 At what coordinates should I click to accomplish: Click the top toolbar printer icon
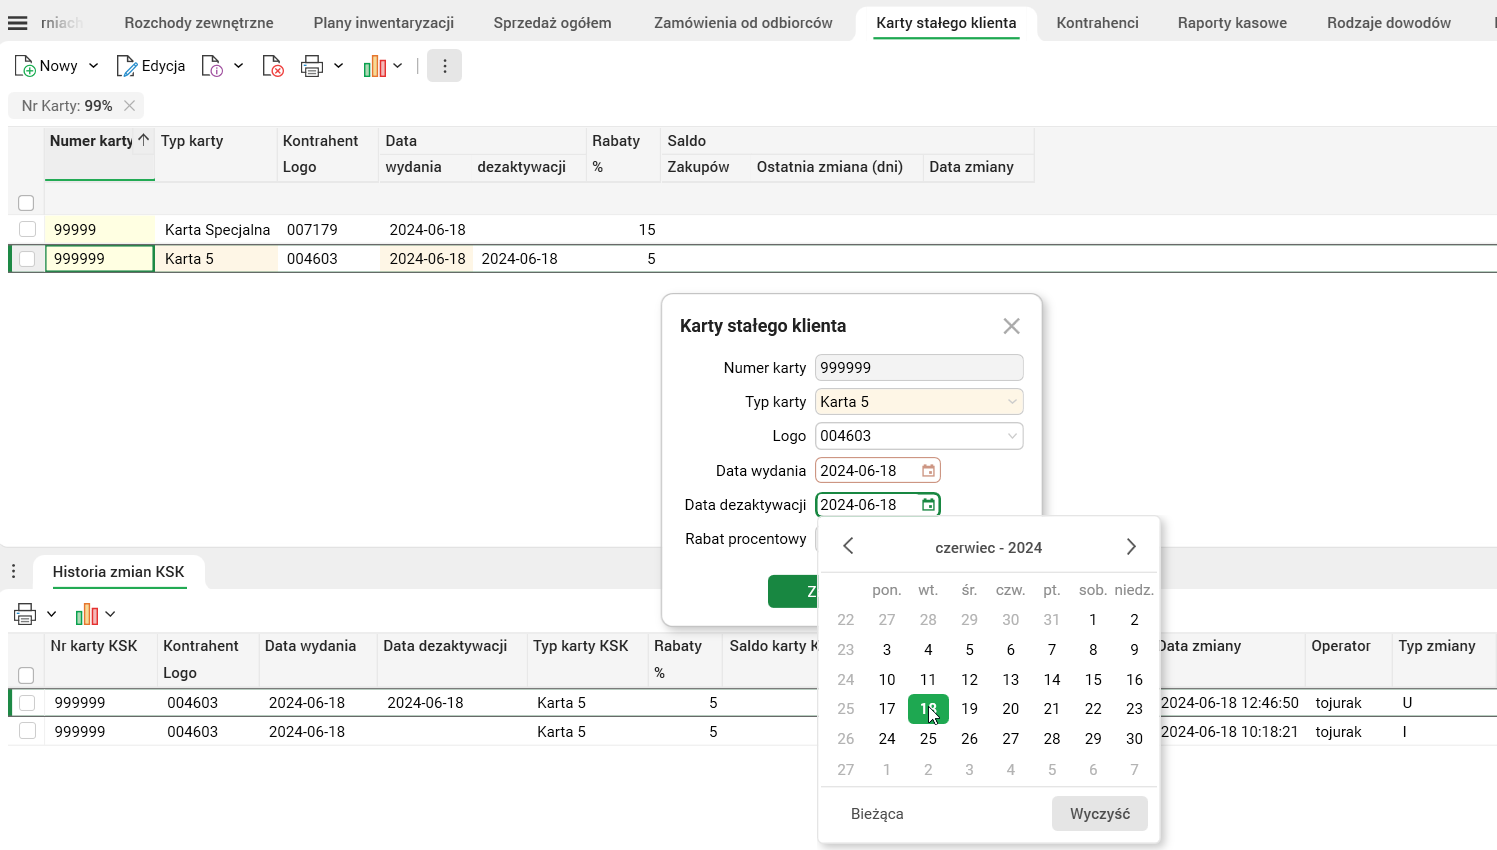click(x=312, y=66)
